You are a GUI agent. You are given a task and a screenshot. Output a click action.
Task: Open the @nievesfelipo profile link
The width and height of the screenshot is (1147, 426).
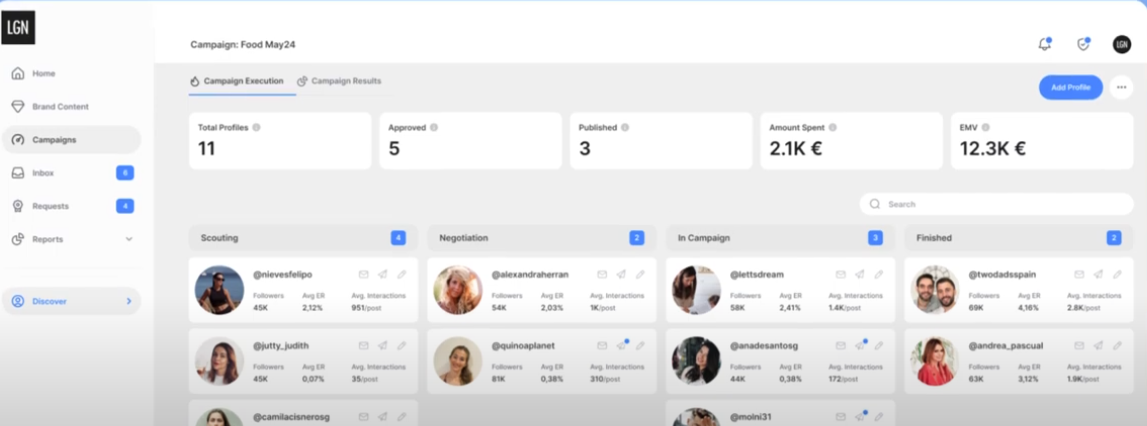[x=282, y=274]
